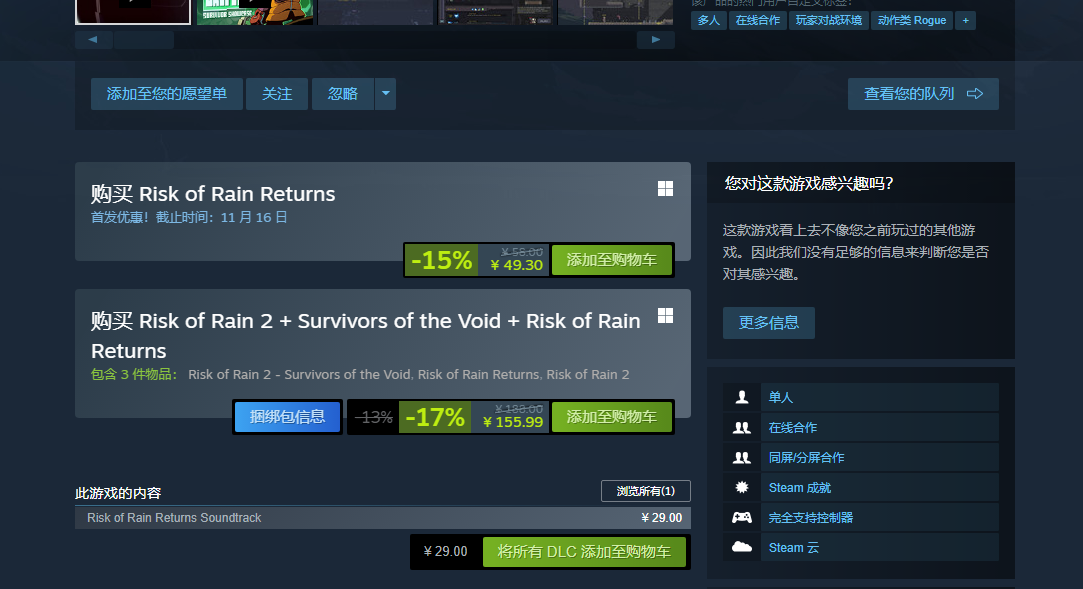
Task: Click the shared/split-screen co-op icon
Action: click(x=742, y=457)
